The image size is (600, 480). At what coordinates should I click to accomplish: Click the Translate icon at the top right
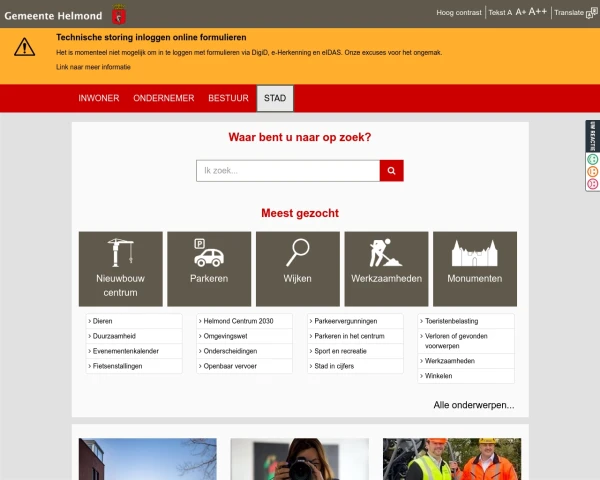[x=592, y=13]
